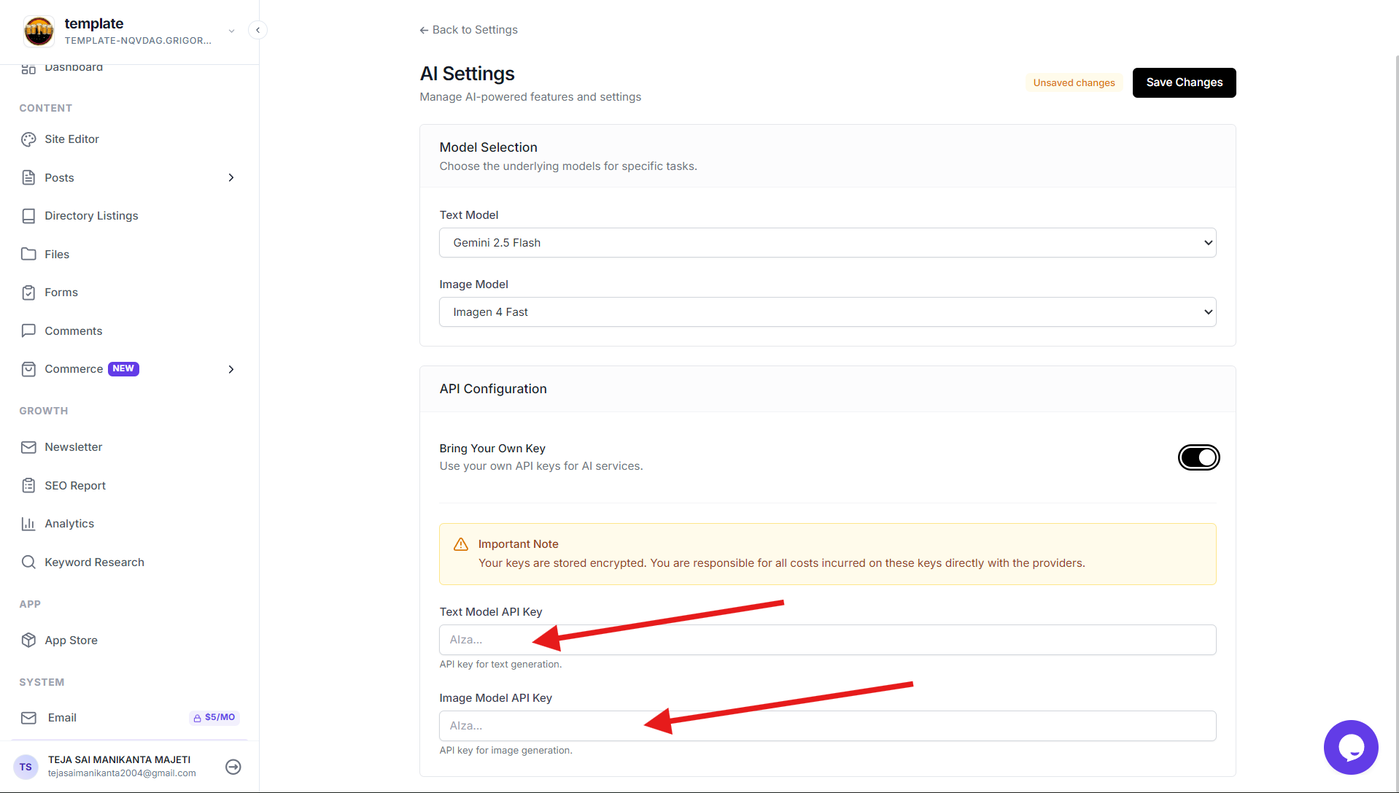Click the Save Changes button
The width and height of the screenshot is (1399, 793).
pos(1184,82)
